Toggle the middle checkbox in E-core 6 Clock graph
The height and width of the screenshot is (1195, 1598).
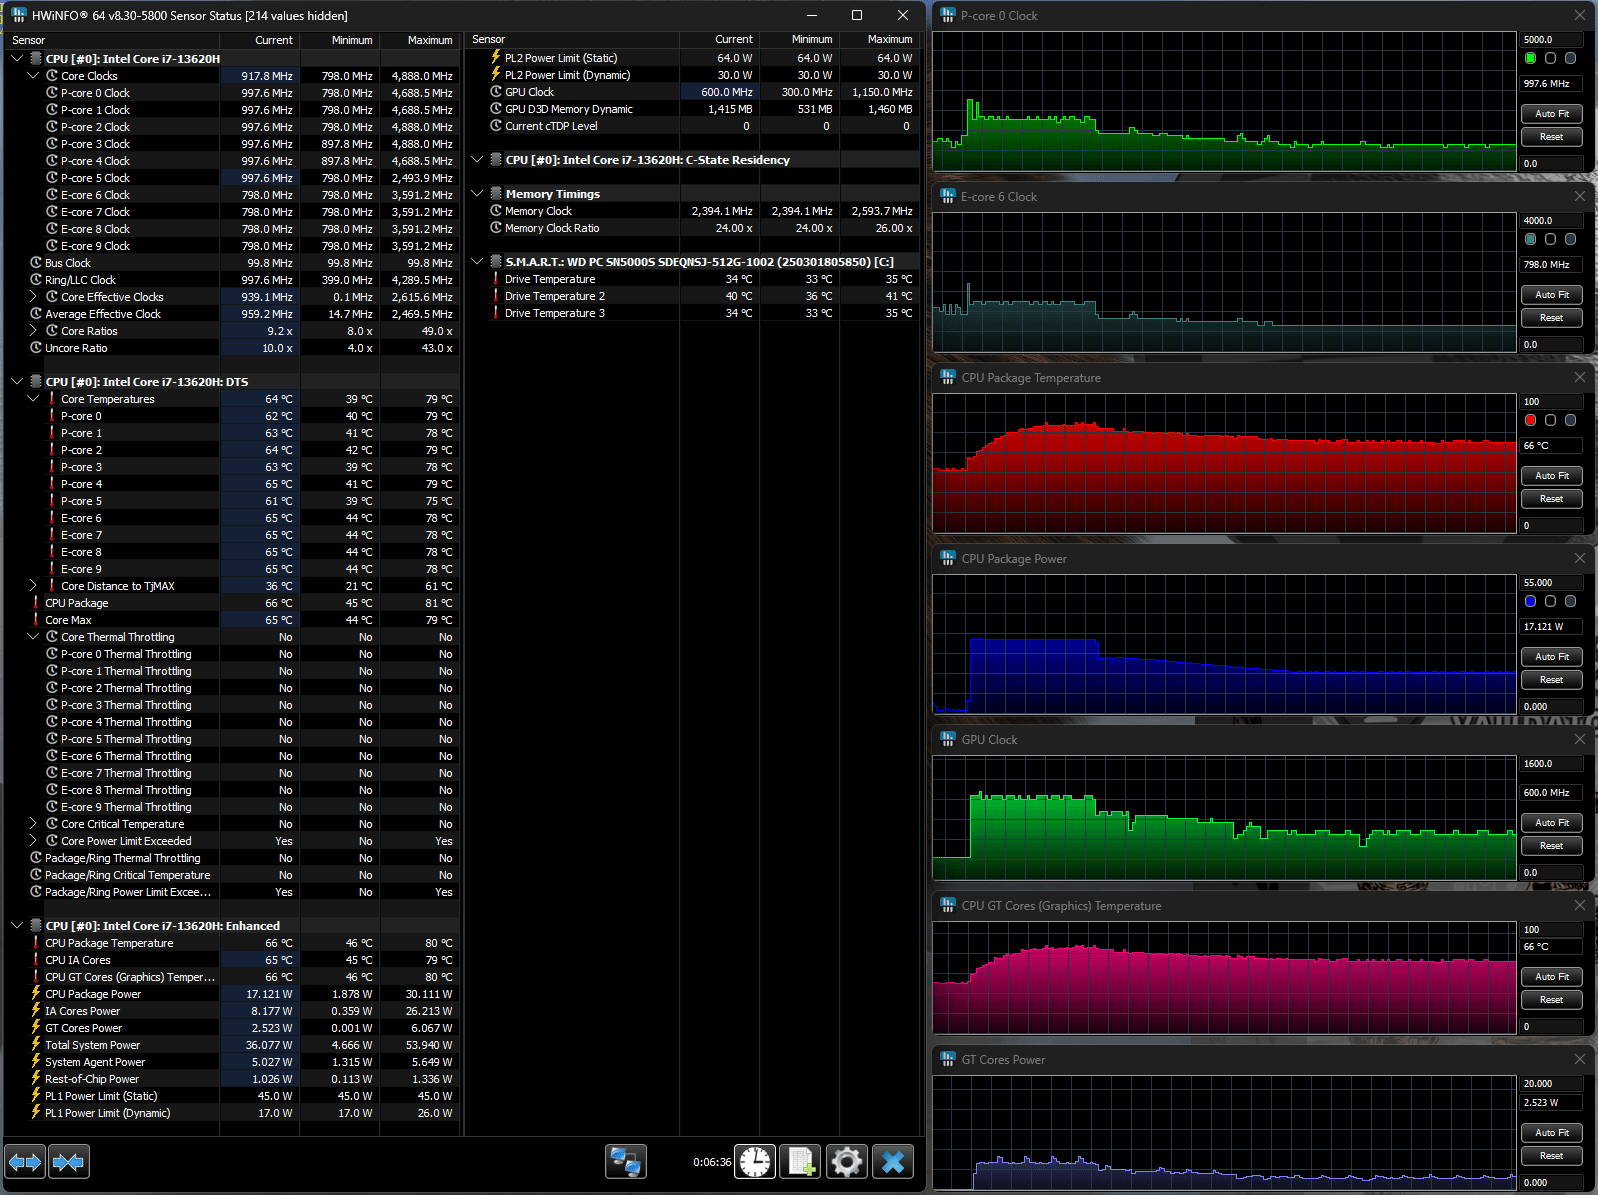coord(1550,239)
